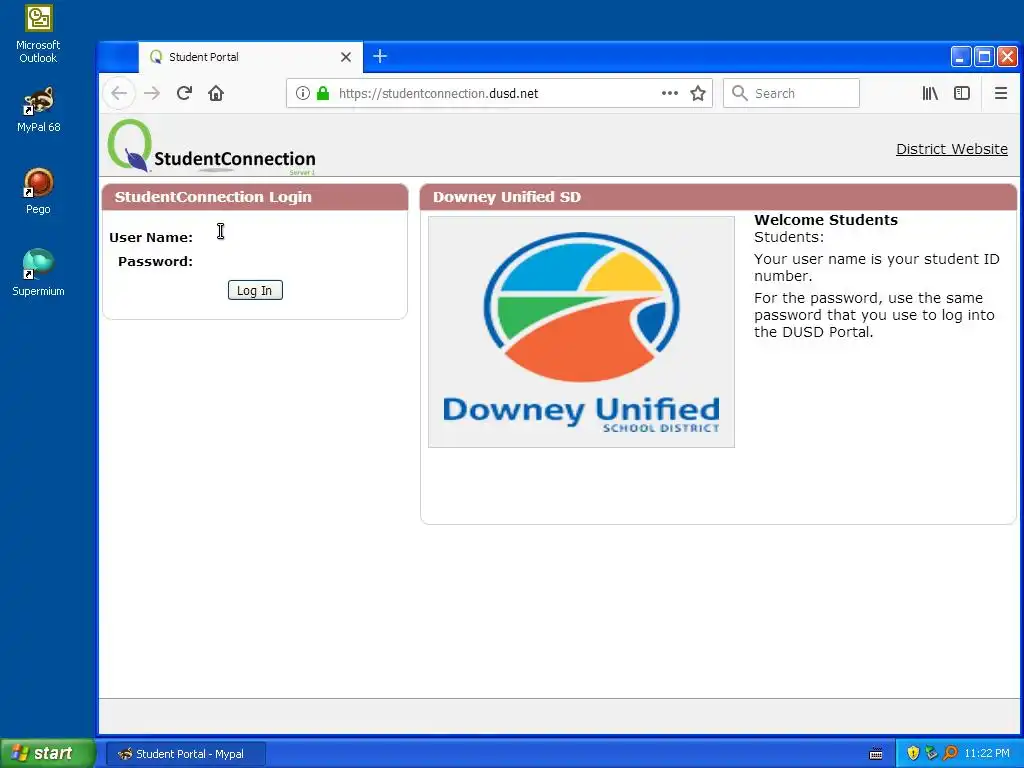The image size is (1024, 768).
Task: Click the on-screen keyboard tray icon
Action: (876, 754)
